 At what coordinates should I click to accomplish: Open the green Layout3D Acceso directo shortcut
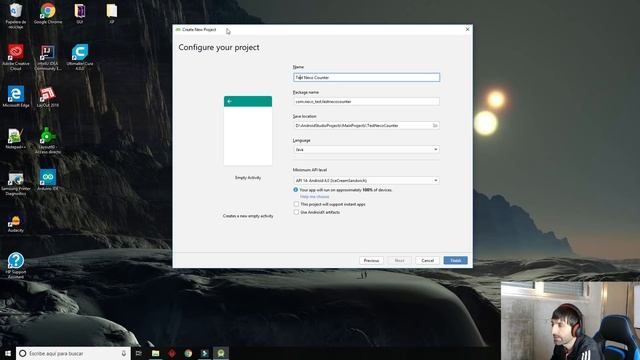[48, 140]
